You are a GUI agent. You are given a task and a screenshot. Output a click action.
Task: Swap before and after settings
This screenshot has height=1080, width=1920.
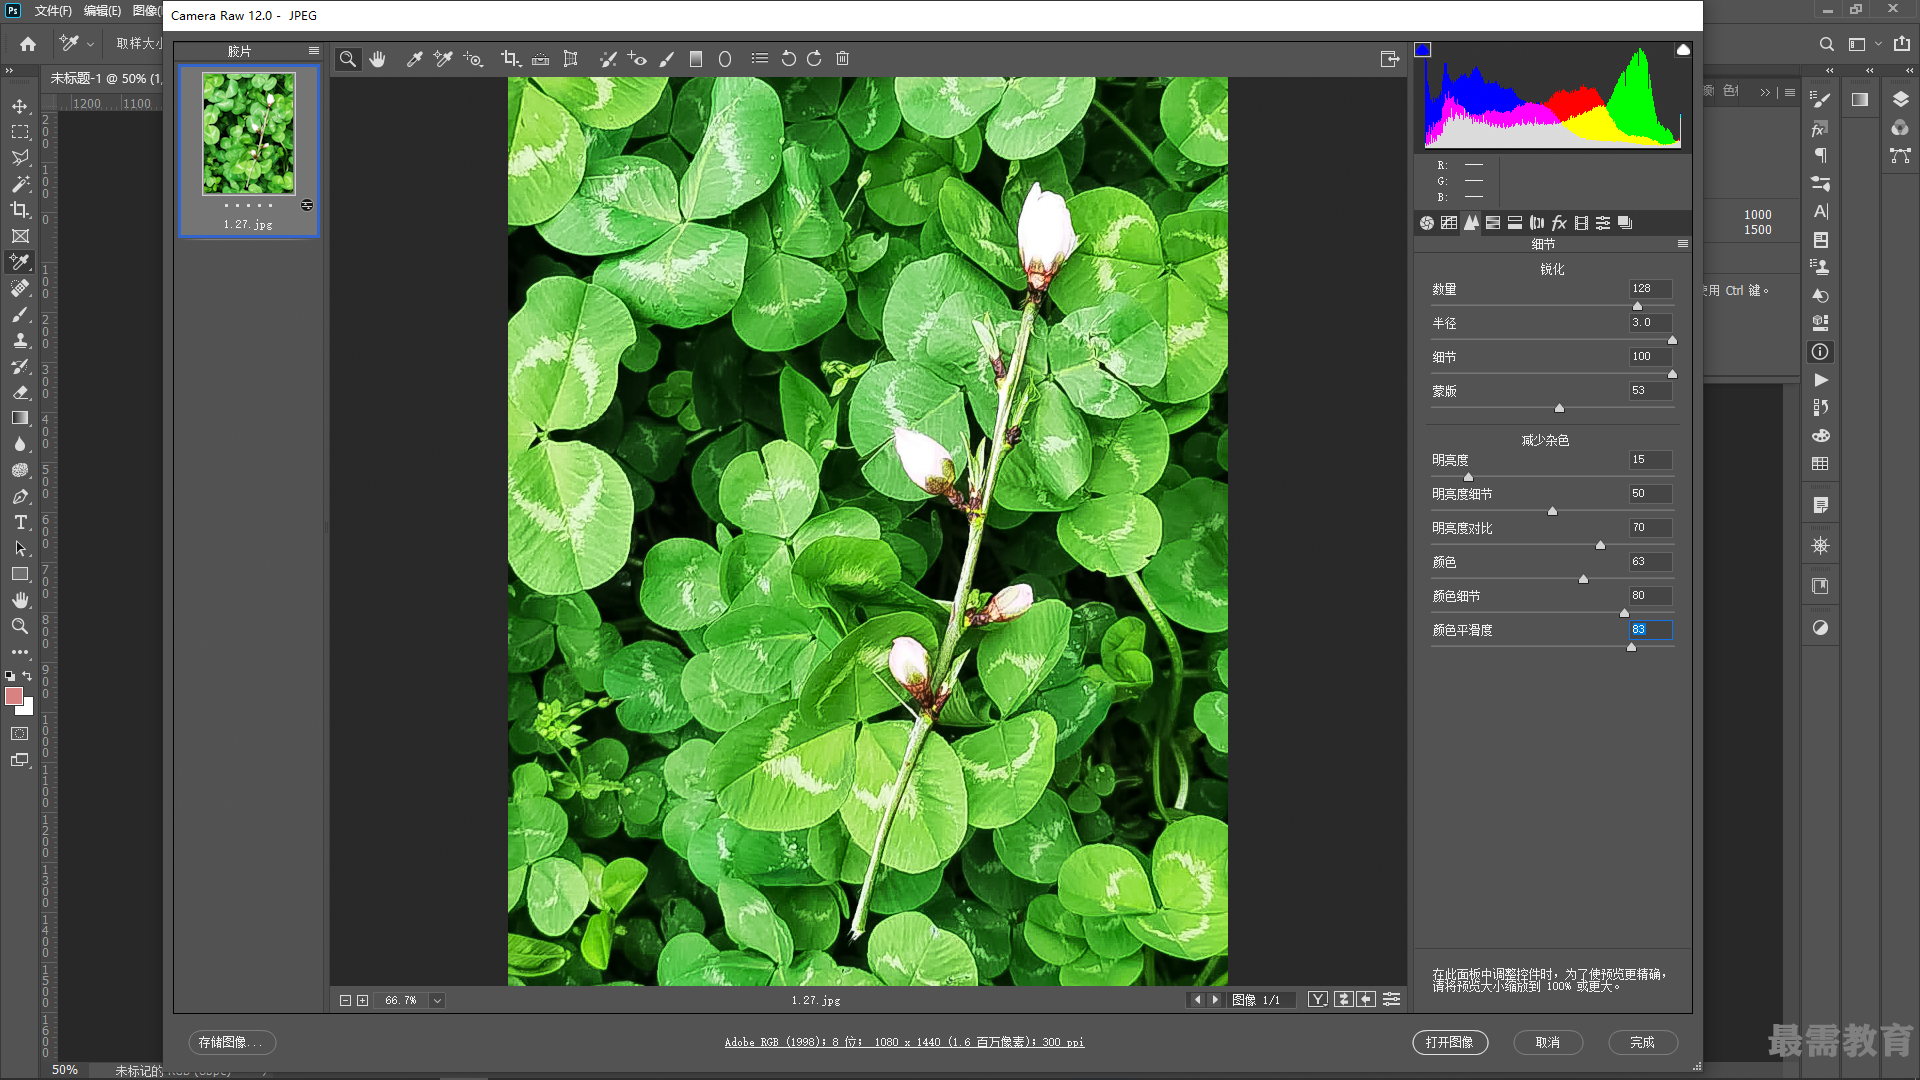[1343, 999]
